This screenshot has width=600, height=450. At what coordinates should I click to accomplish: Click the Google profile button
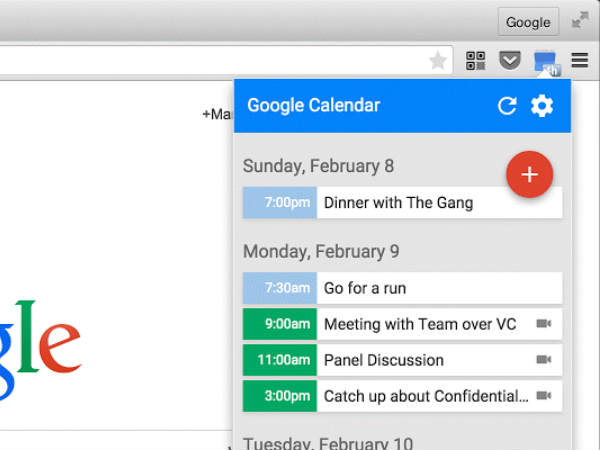point(528,22)
